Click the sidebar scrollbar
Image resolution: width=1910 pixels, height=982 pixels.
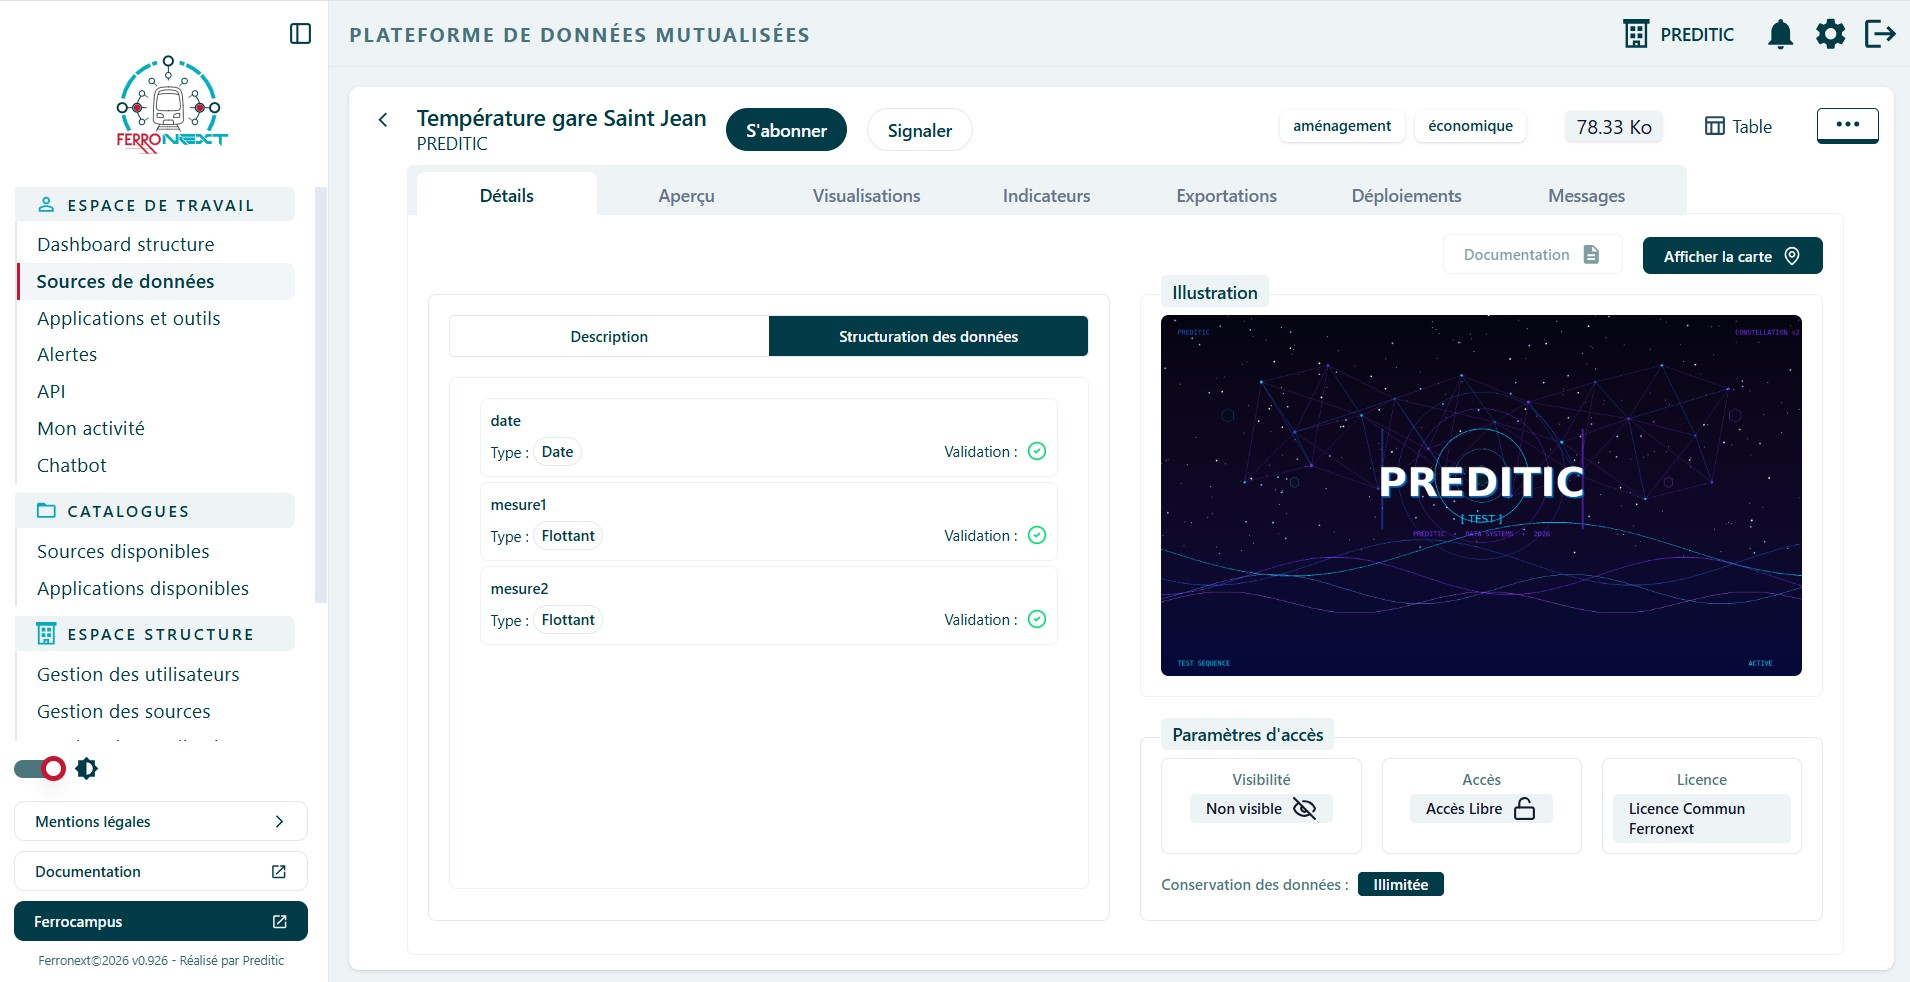click(320, 395)
